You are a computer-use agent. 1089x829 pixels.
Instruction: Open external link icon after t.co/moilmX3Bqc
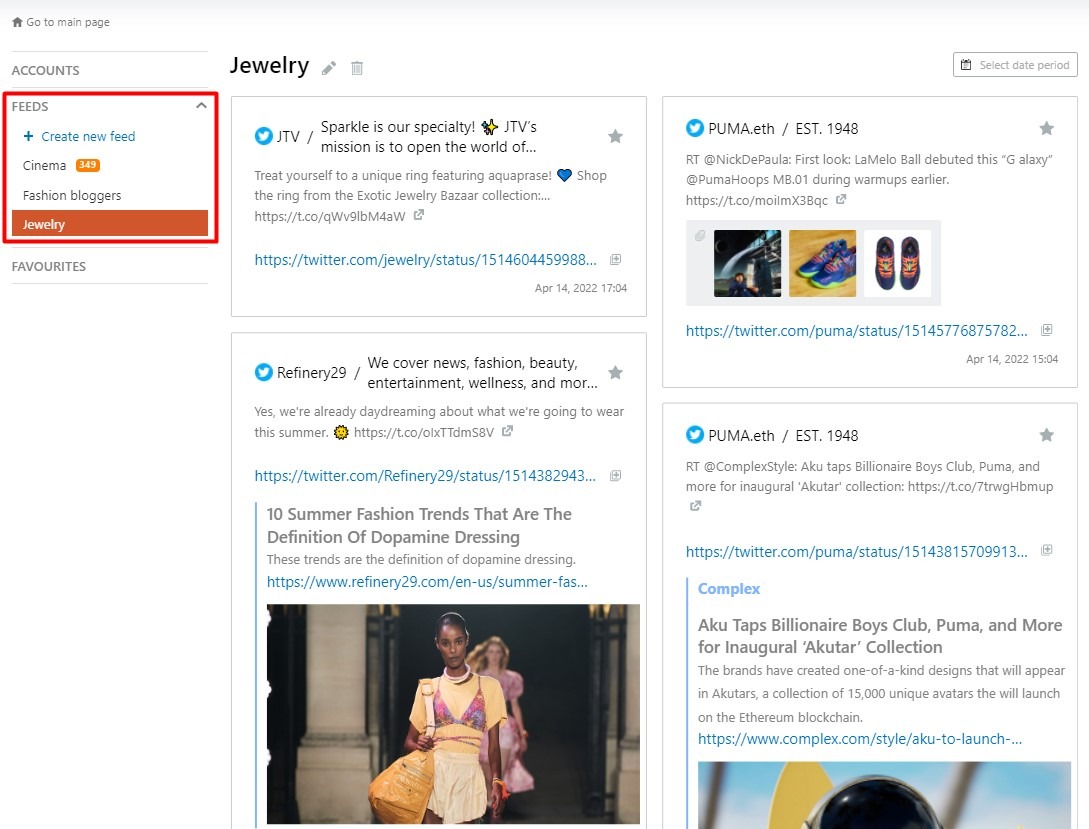coord(841,199)
